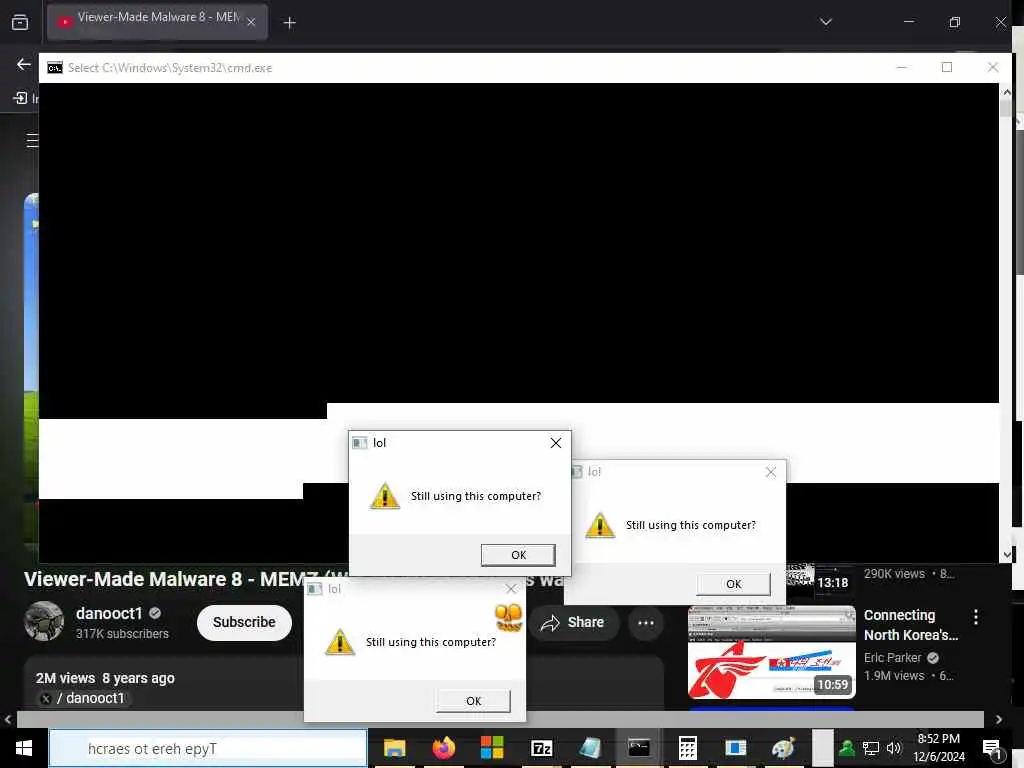1024x768 pixels.
Task: Select the Viewer-Made Malware 8 tab
Action: click(x=157, y=21)
